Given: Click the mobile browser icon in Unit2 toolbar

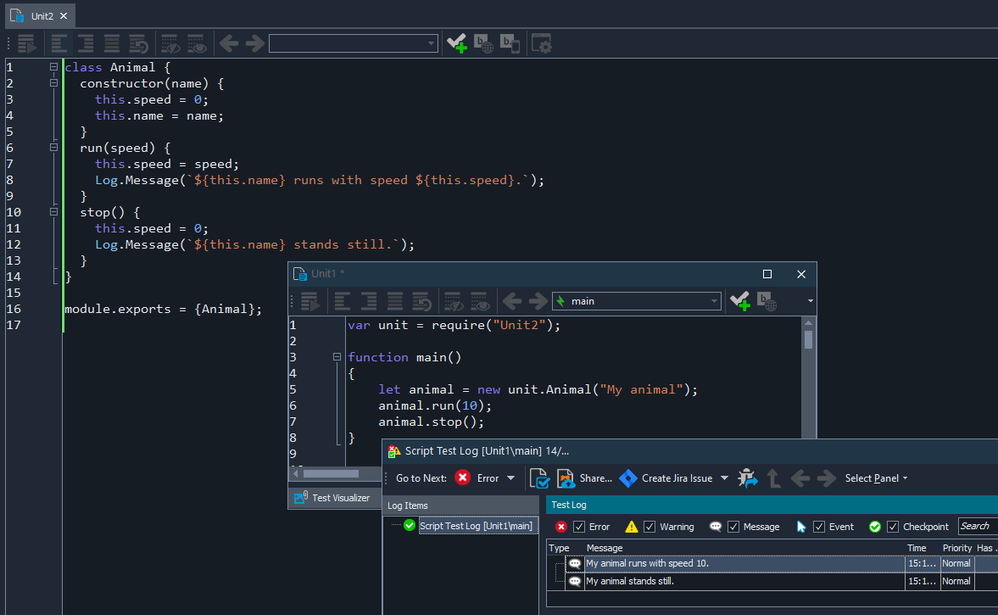Looking at the screenshot, I should click(x=510, y=43).
